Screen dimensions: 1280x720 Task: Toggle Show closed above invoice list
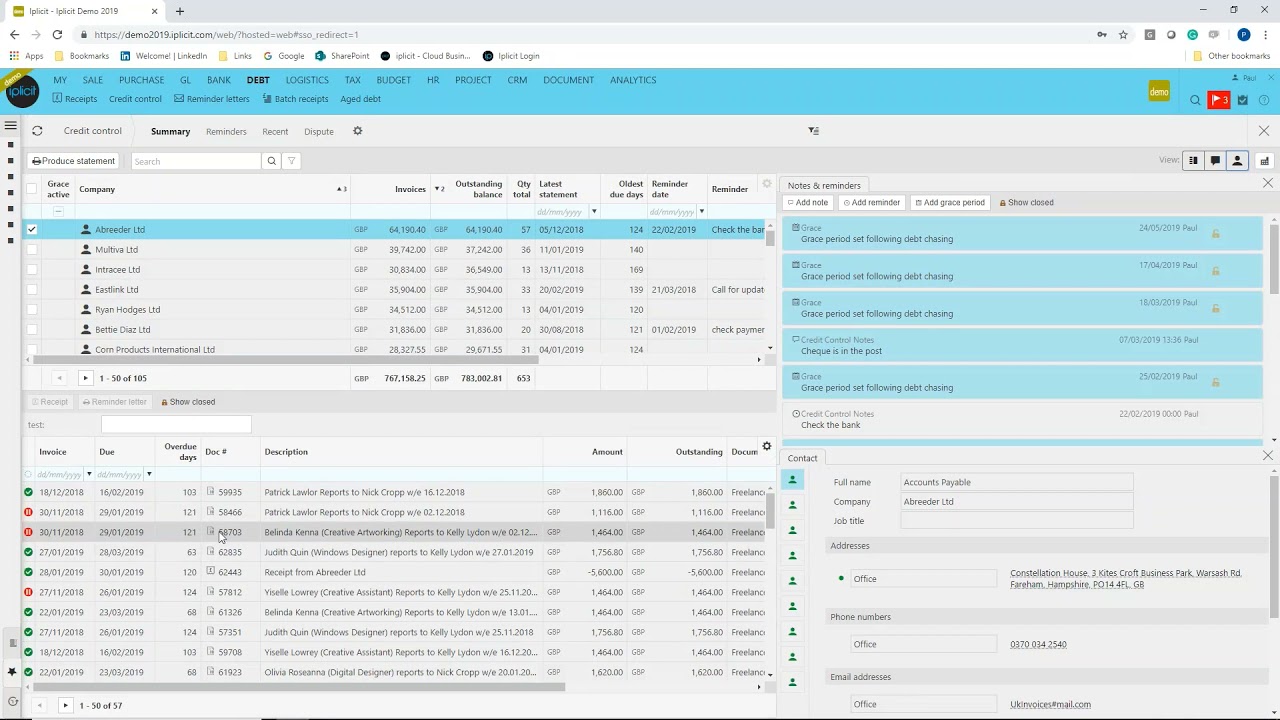tap(188, 402)
